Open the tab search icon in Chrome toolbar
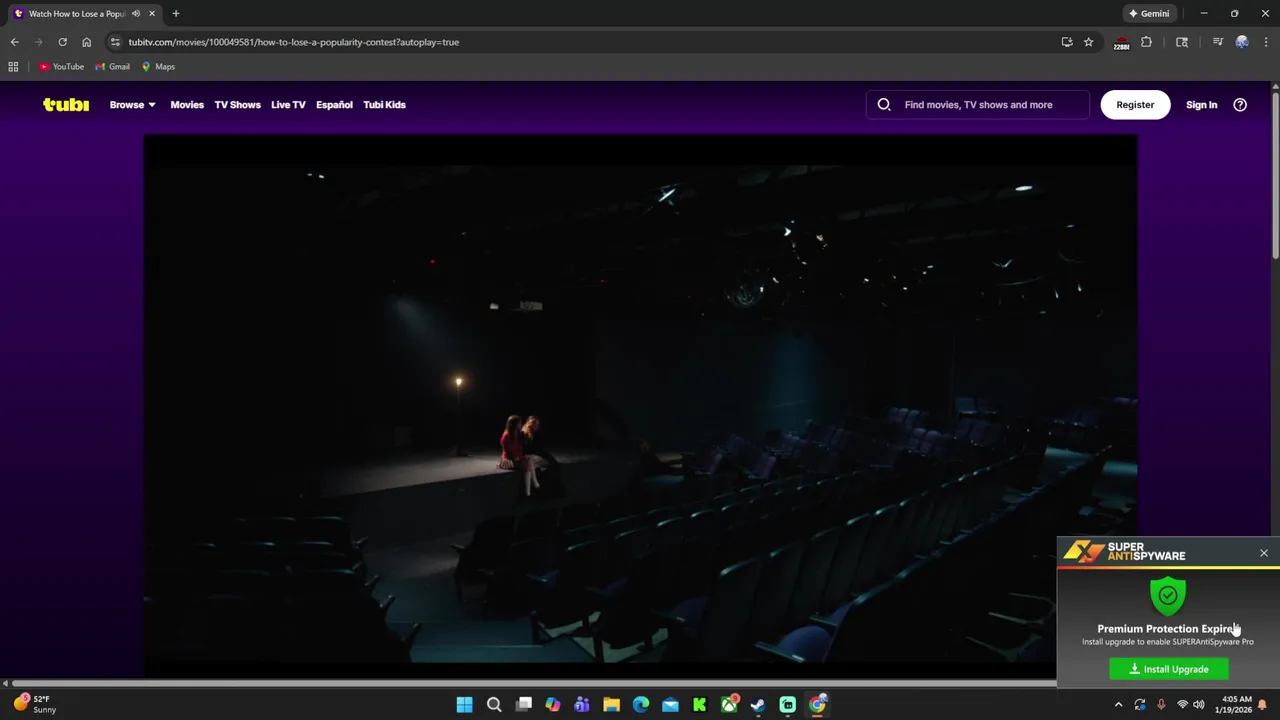This screenshot has width=1280, height=720. pos(1182,42)
